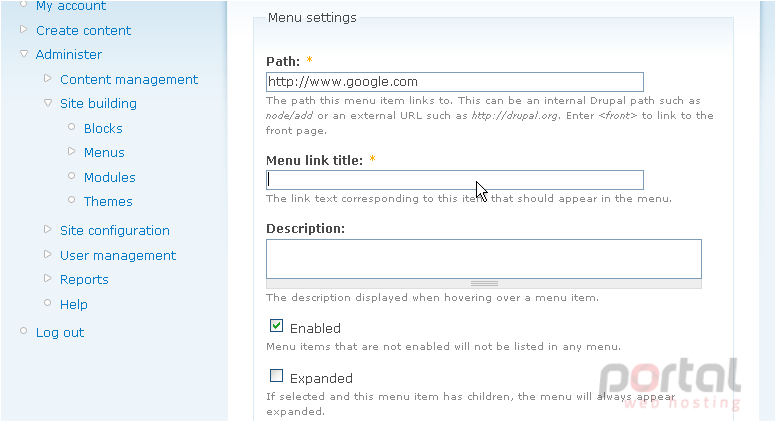Open the Blocks link
The height and width of the screenshot is (422, 776).
(103, 129)
